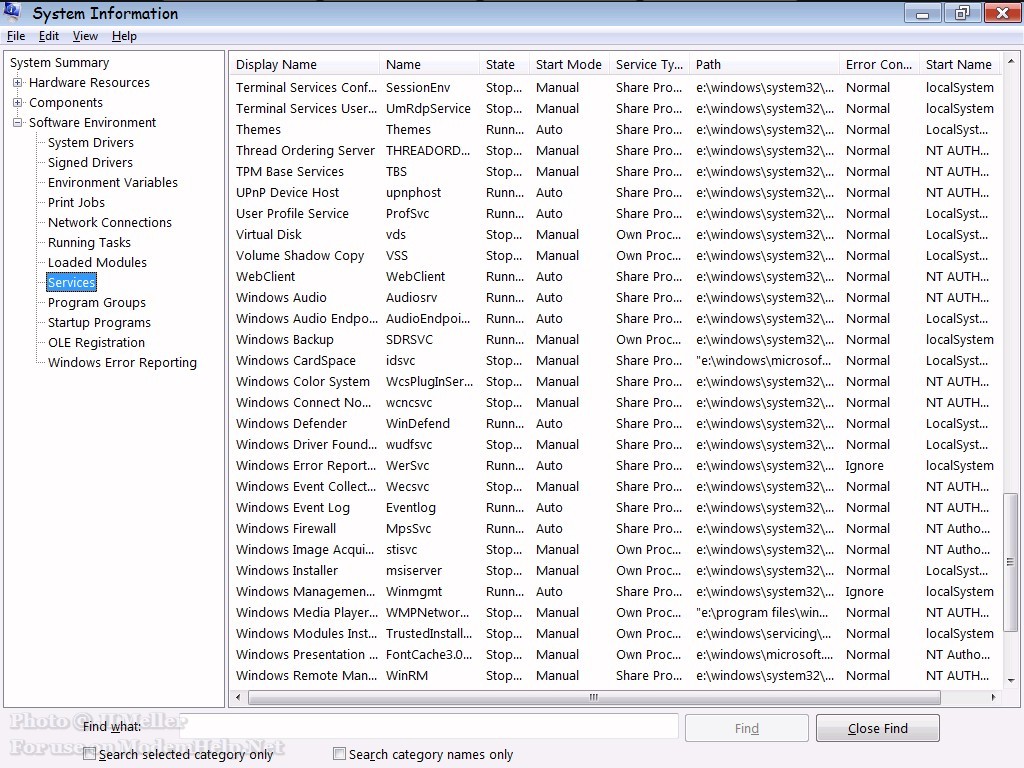Expand the Components tree node
1024x768 pixels.
[x=18, y=103]
